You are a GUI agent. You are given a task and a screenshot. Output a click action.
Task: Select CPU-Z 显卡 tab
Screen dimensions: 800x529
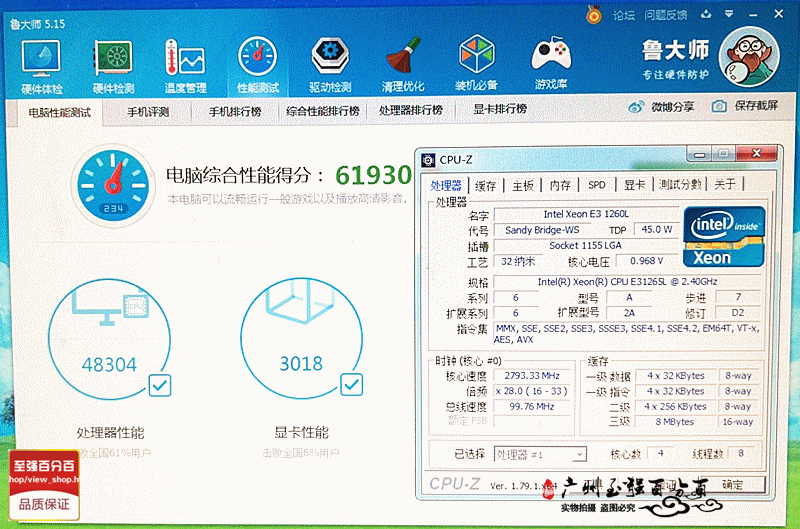pos(635,185)
